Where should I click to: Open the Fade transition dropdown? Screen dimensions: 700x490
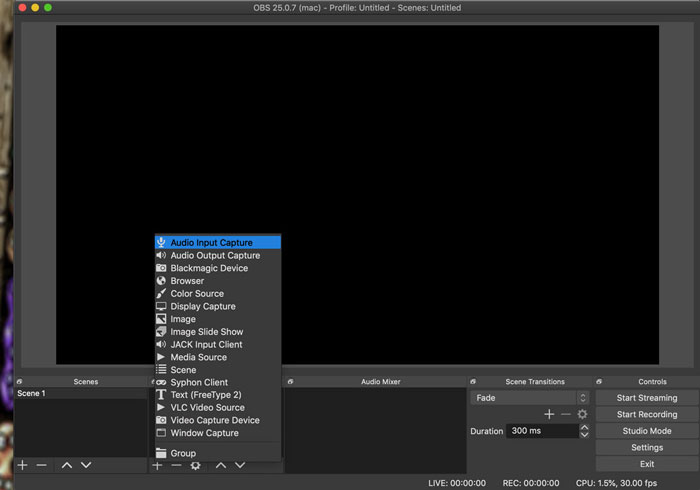(x=530, y=398)
